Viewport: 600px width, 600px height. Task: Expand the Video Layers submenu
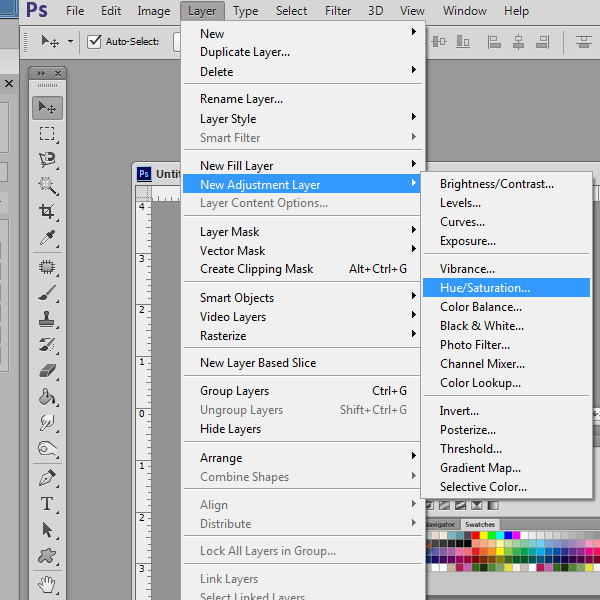coord(414,315)
